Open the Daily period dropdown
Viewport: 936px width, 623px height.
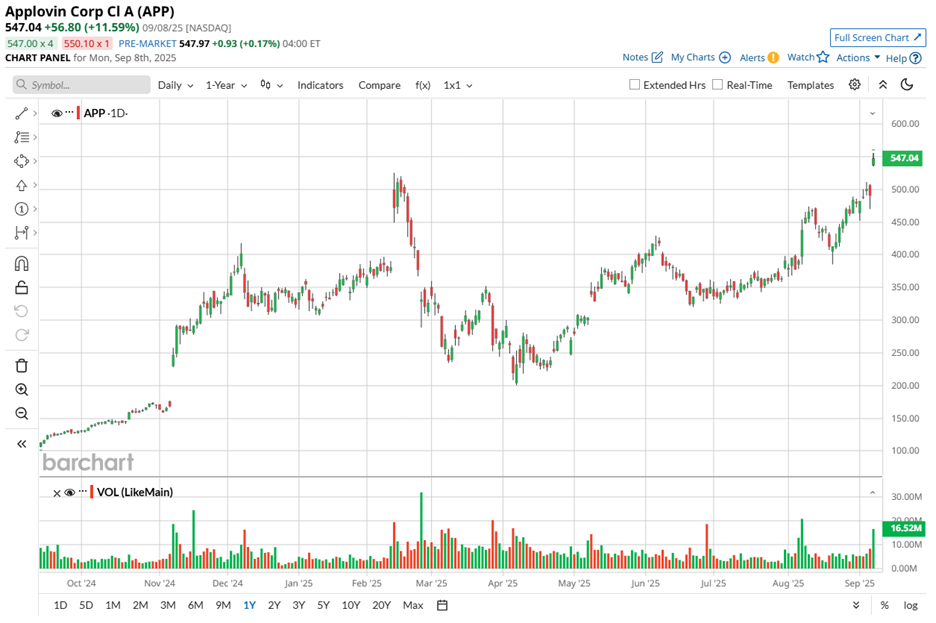pyautogui.click(x=176, y=85)
